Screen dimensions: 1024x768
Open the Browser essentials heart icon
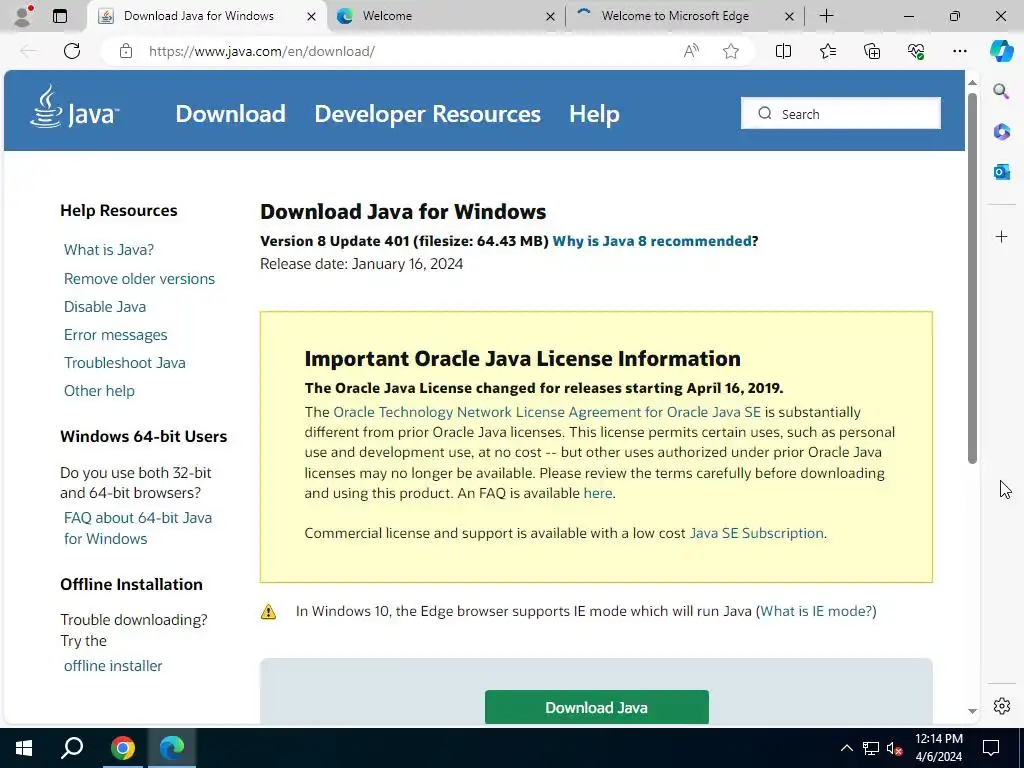pos(916,51)
